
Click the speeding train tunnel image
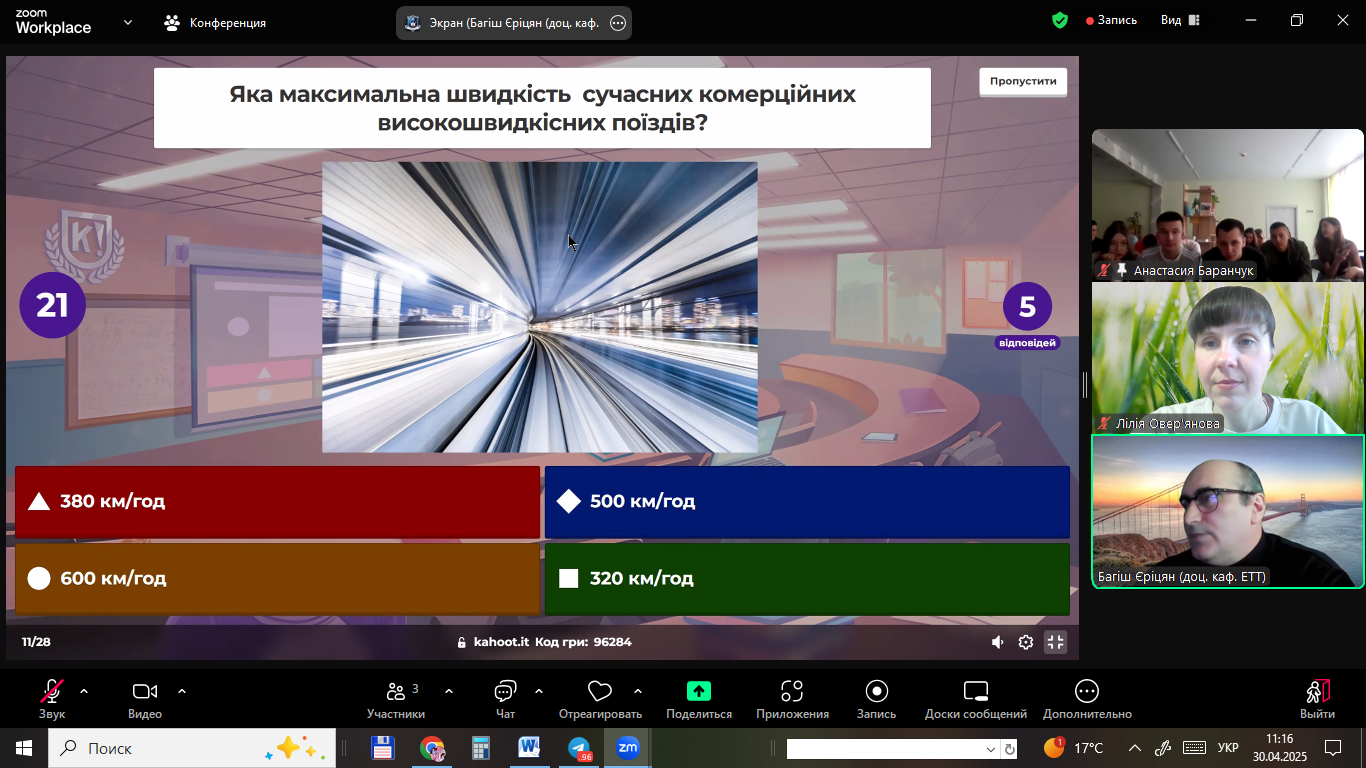540,307
